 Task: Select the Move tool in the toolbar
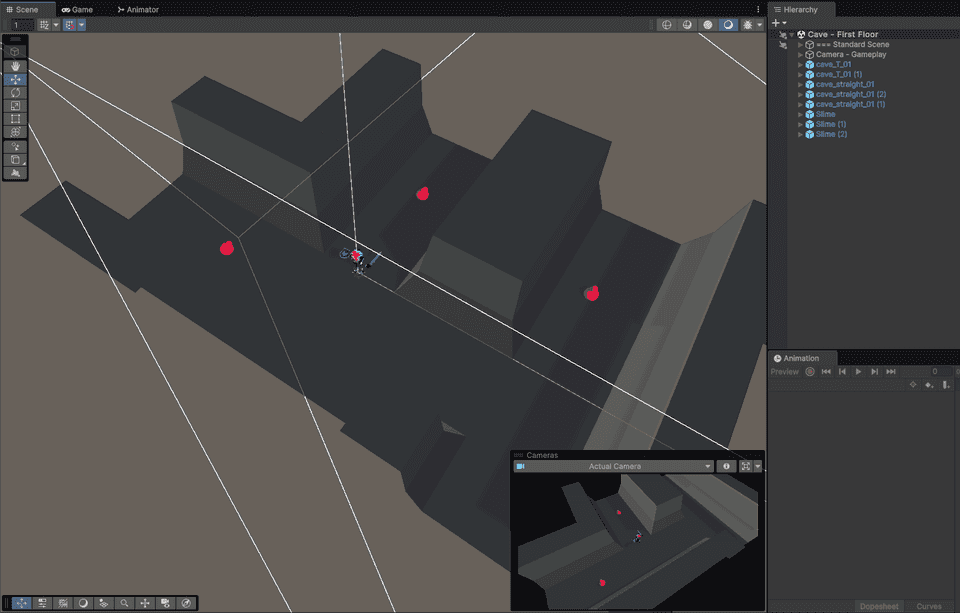click(x=13, y=78)
